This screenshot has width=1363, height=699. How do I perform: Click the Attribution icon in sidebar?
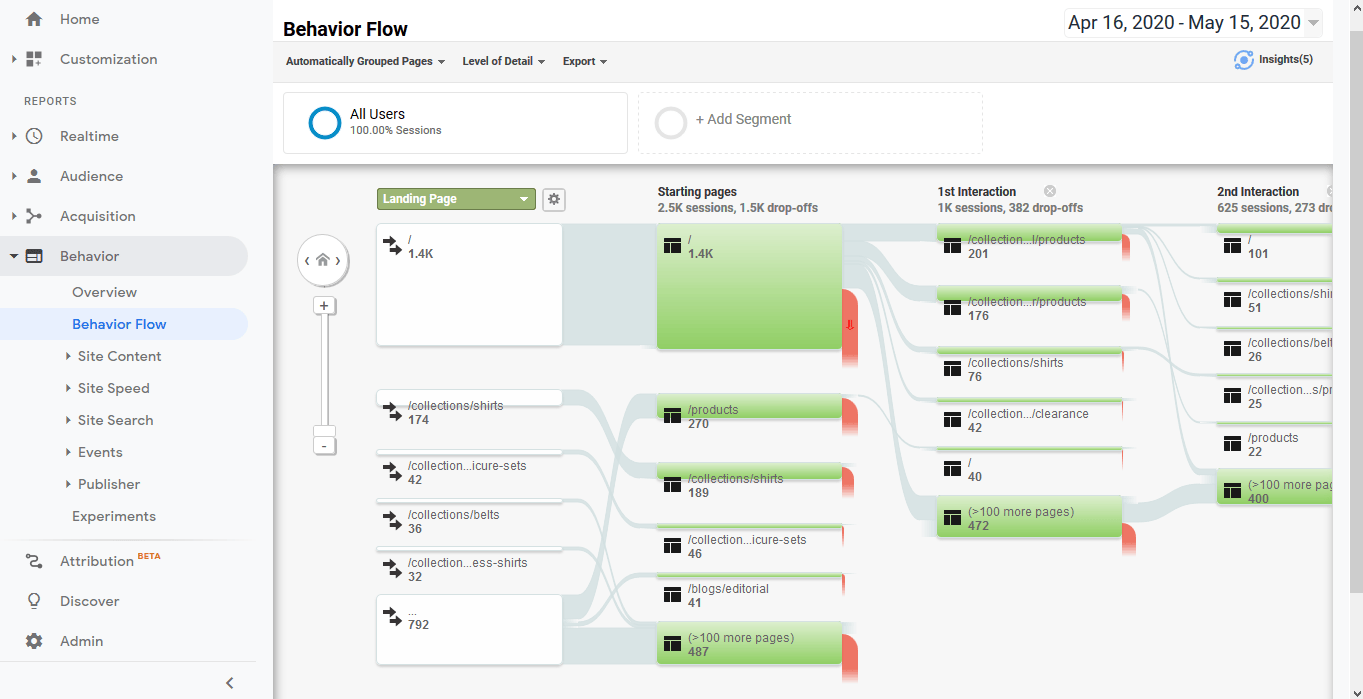[x=34, y=561]
